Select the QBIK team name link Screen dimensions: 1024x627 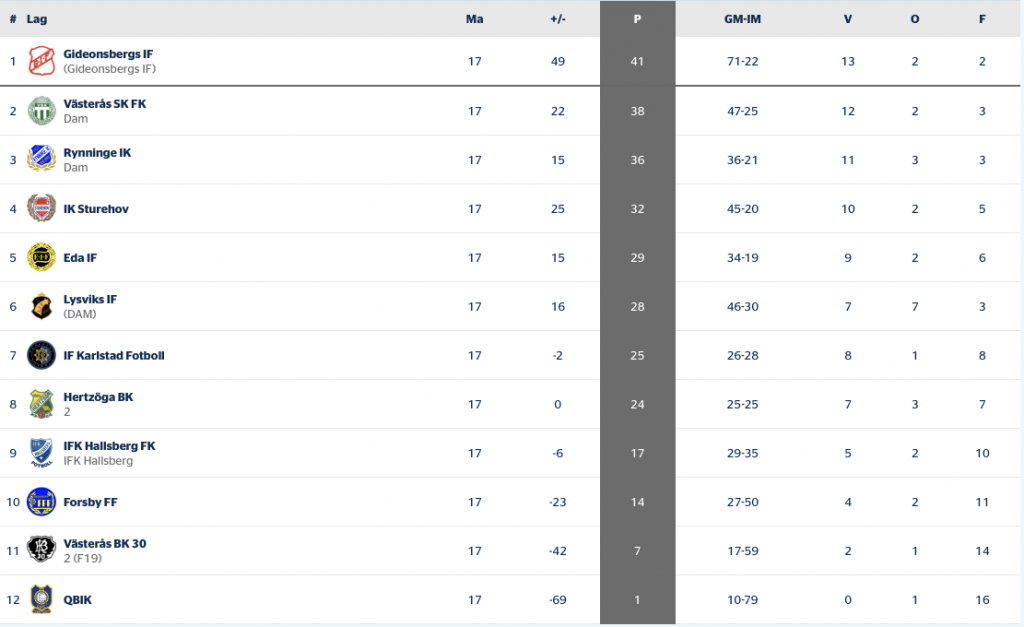pos(78,600)
